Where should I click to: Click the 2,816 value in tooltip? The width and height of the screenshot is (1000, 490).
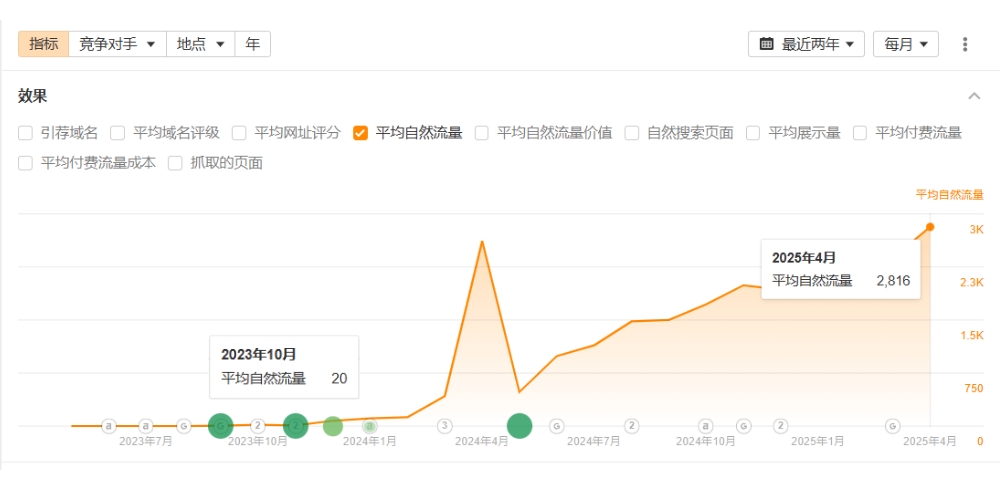(x=893, y=281)
